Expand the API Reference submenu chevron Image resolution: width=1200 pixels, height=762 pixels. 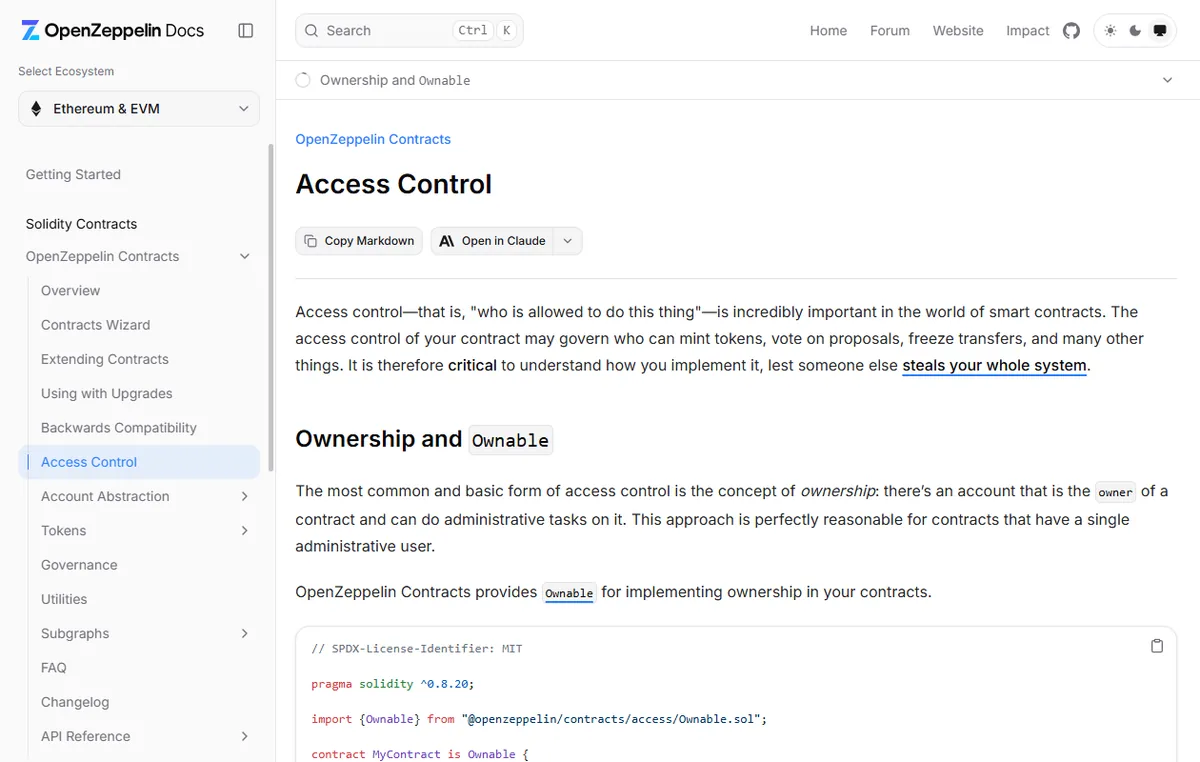click(x=245, y=737)
